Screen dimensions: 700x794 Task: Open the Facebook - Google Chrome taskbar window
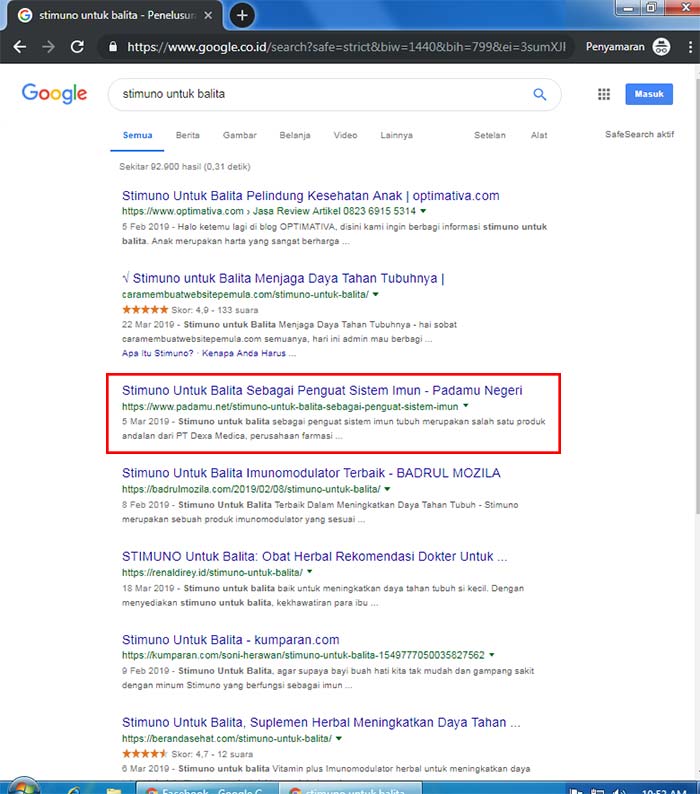click(207, 788)
